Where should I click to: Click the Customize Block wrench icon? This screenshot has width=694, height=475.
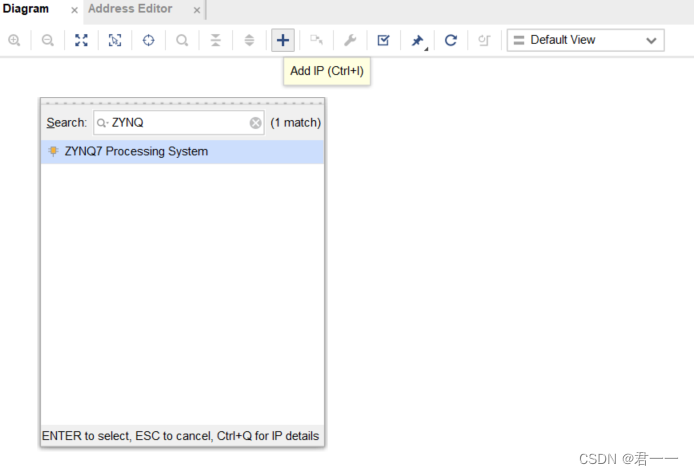tap(350, 40)
